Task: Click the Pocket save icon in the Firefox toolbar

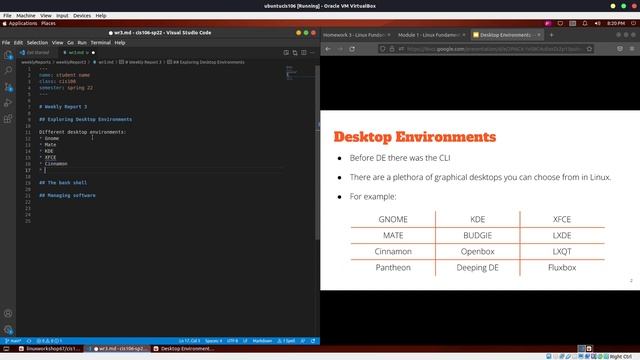Action: [620, 49]
